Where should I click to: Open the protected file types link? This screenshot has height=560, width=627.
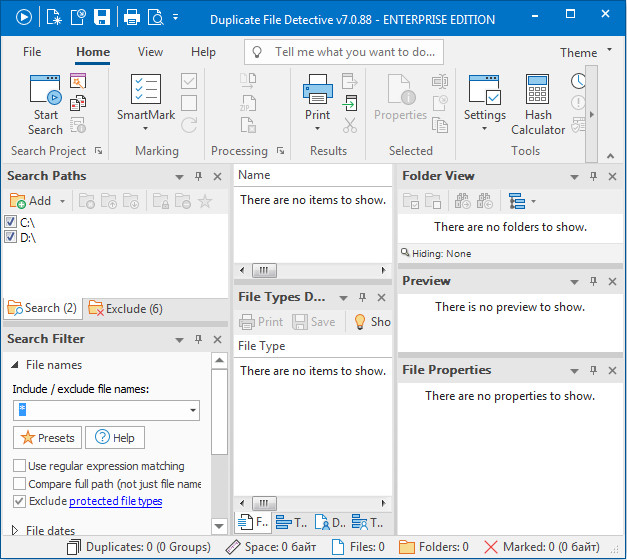(115, 501)
